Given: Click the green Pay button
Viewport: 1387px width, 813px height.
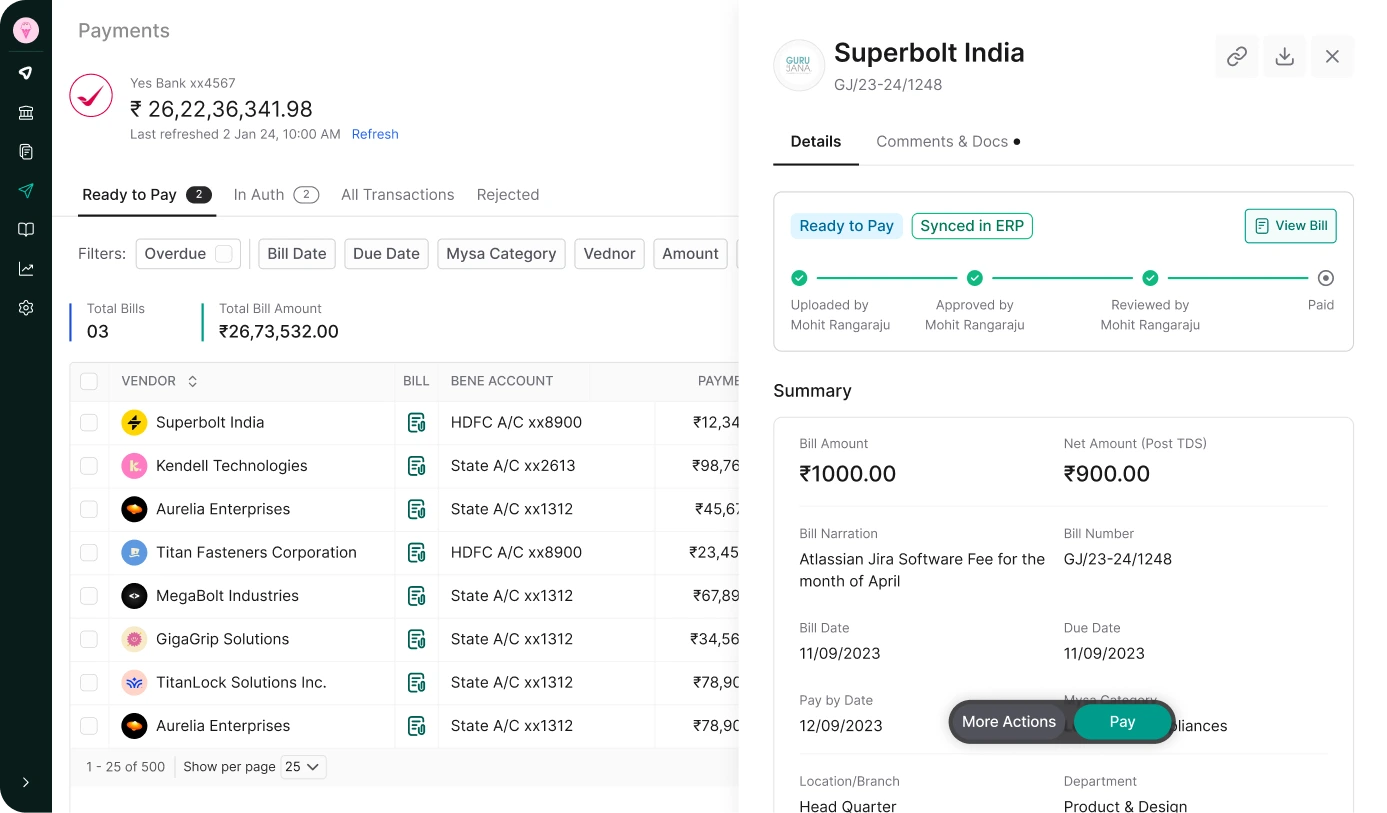Looking at the screenshot, I should click(1122, 722).
